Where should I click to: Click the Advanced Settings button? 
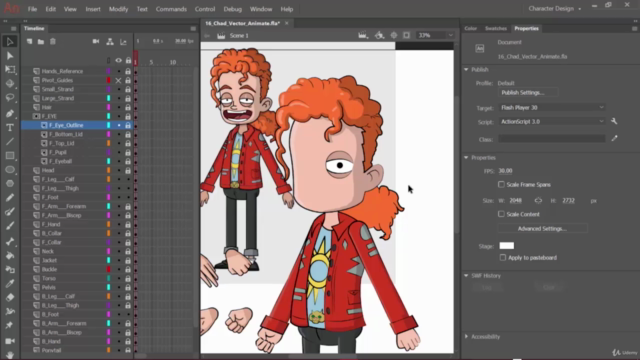[542, 229]
